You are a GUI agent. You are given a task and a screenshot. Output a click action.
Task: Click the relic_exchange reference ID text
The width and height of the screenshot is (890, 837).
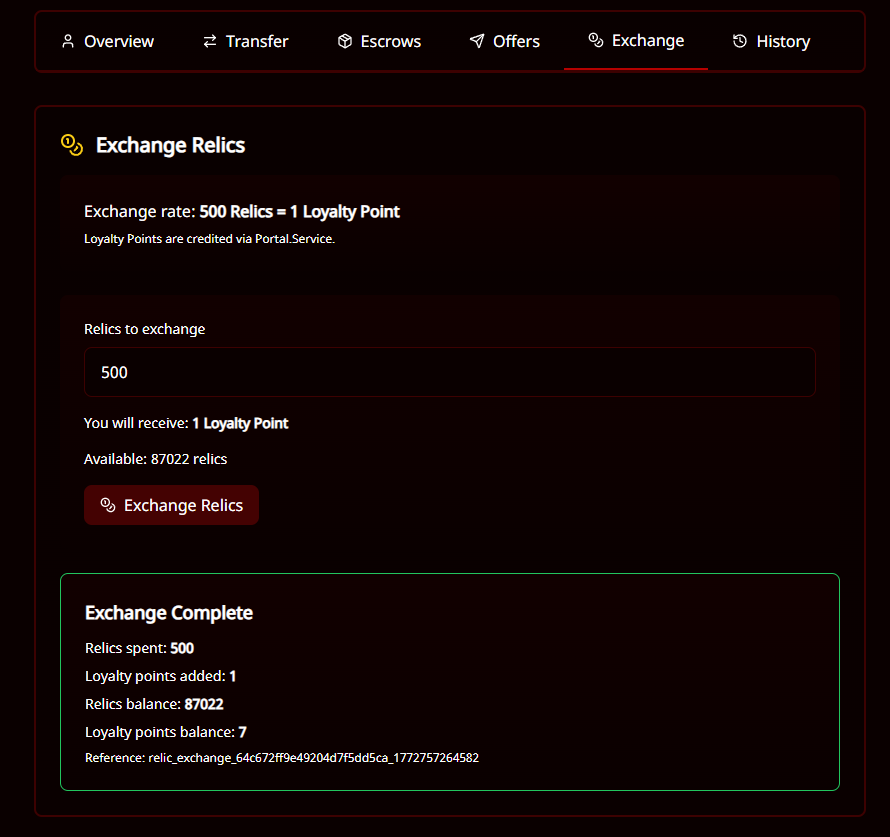(x=313, y=758)
